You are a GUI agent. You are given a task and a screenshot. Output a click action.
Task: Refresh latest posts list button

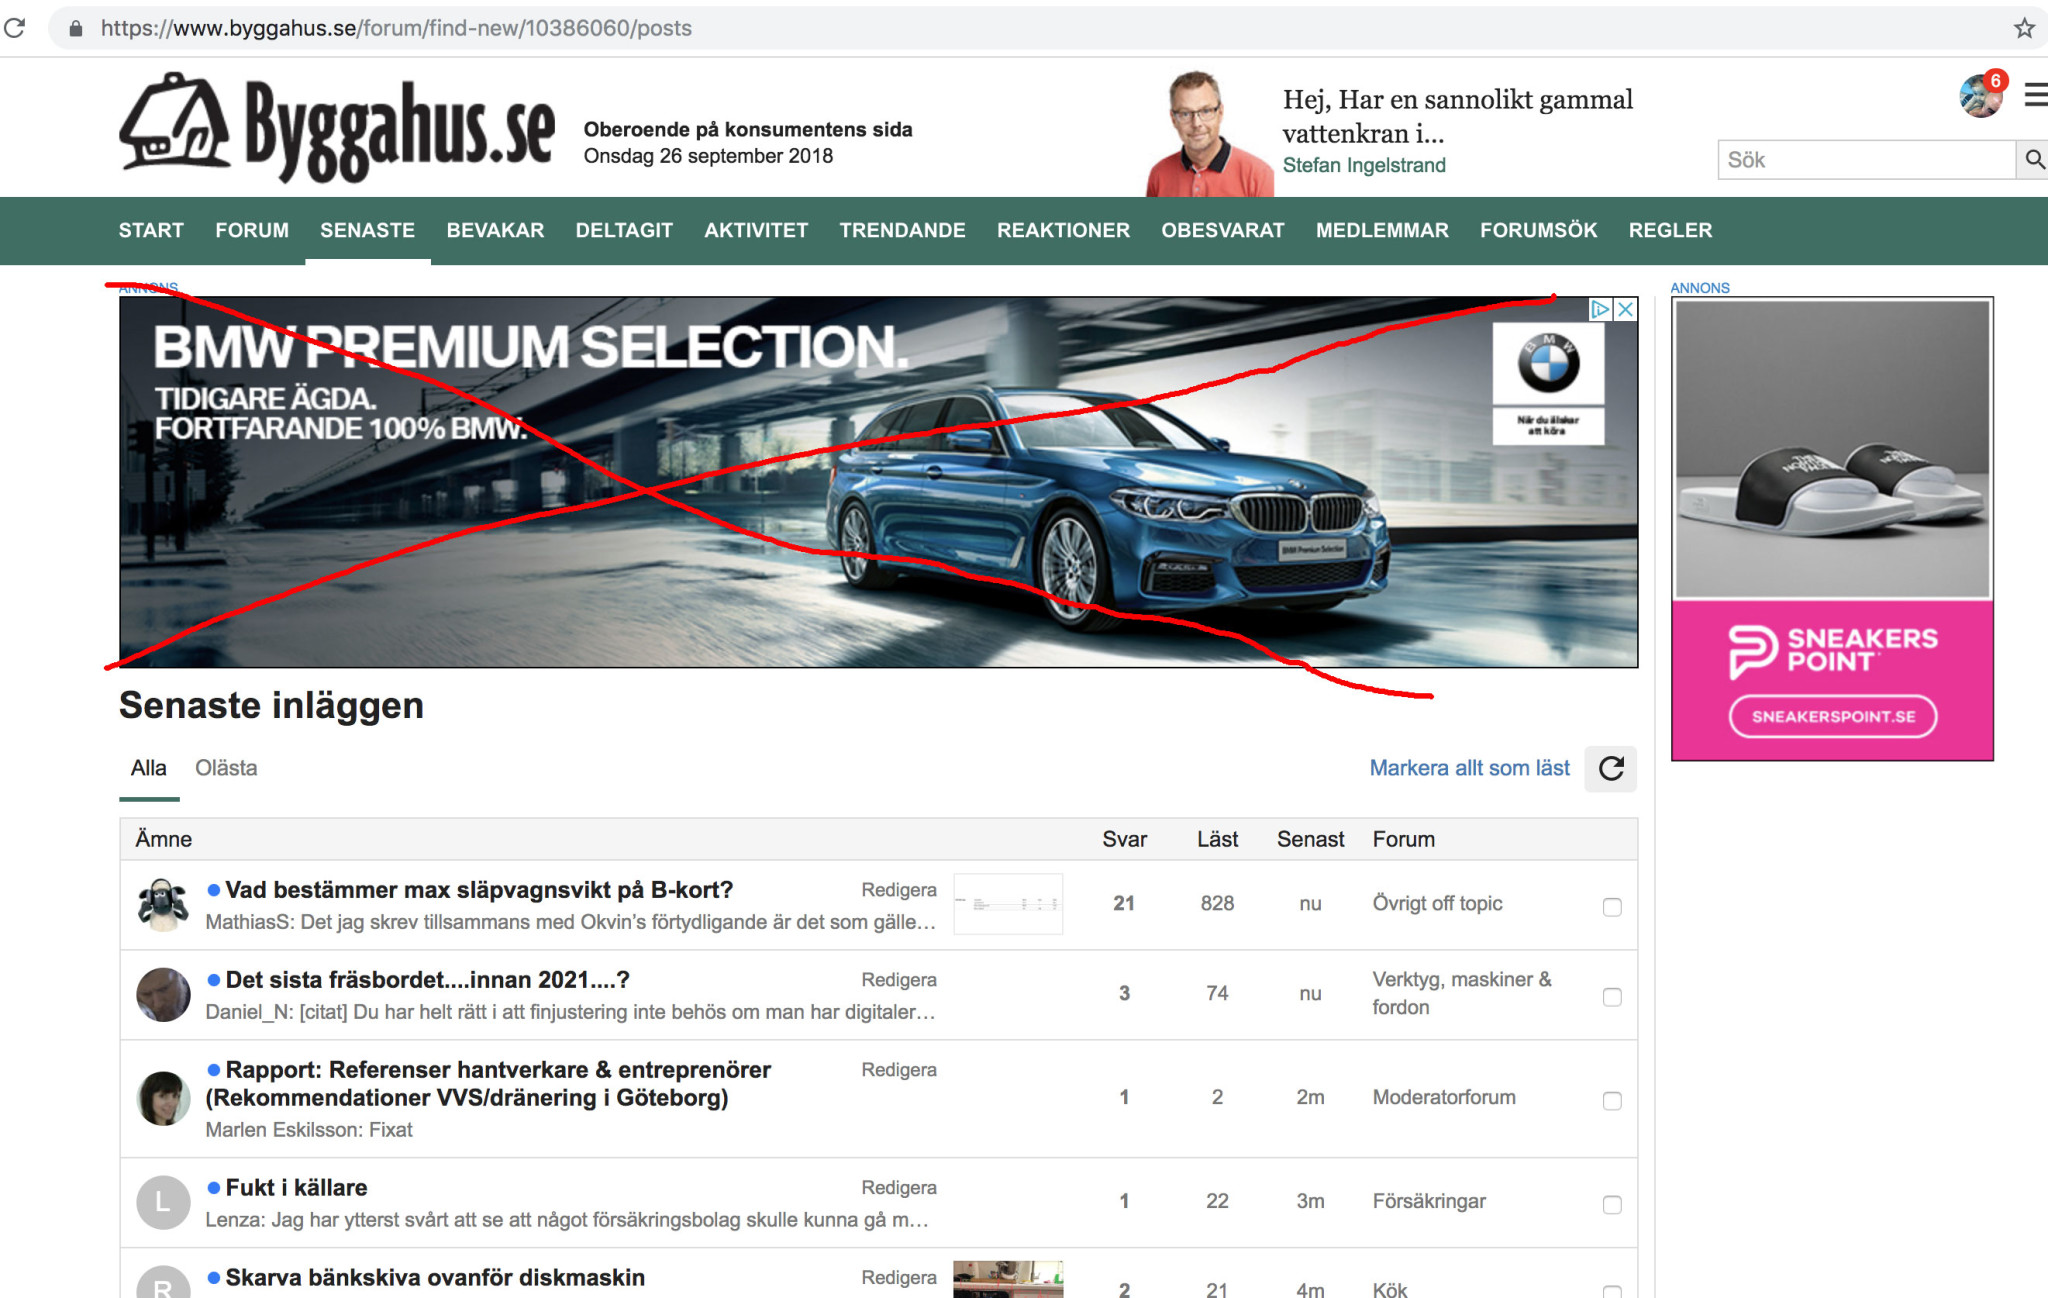1611,768
